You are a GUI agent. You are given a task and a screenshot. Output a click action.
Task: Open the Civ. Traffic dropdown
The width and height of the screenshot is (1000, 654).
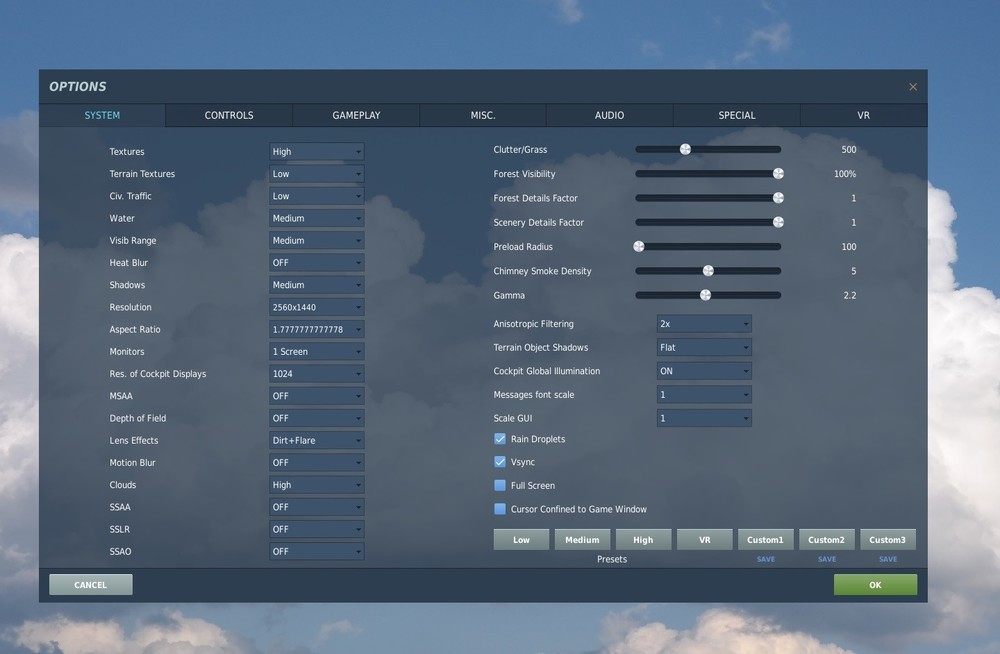tap(316, 196)
